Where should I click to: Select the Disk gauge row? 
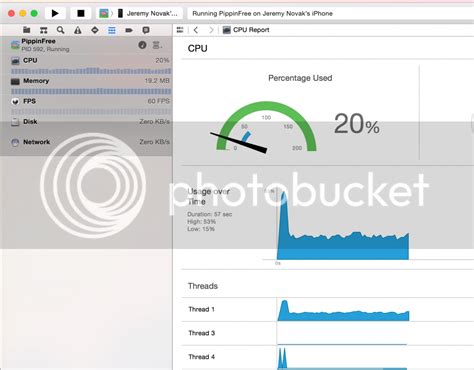click(86, 122)
